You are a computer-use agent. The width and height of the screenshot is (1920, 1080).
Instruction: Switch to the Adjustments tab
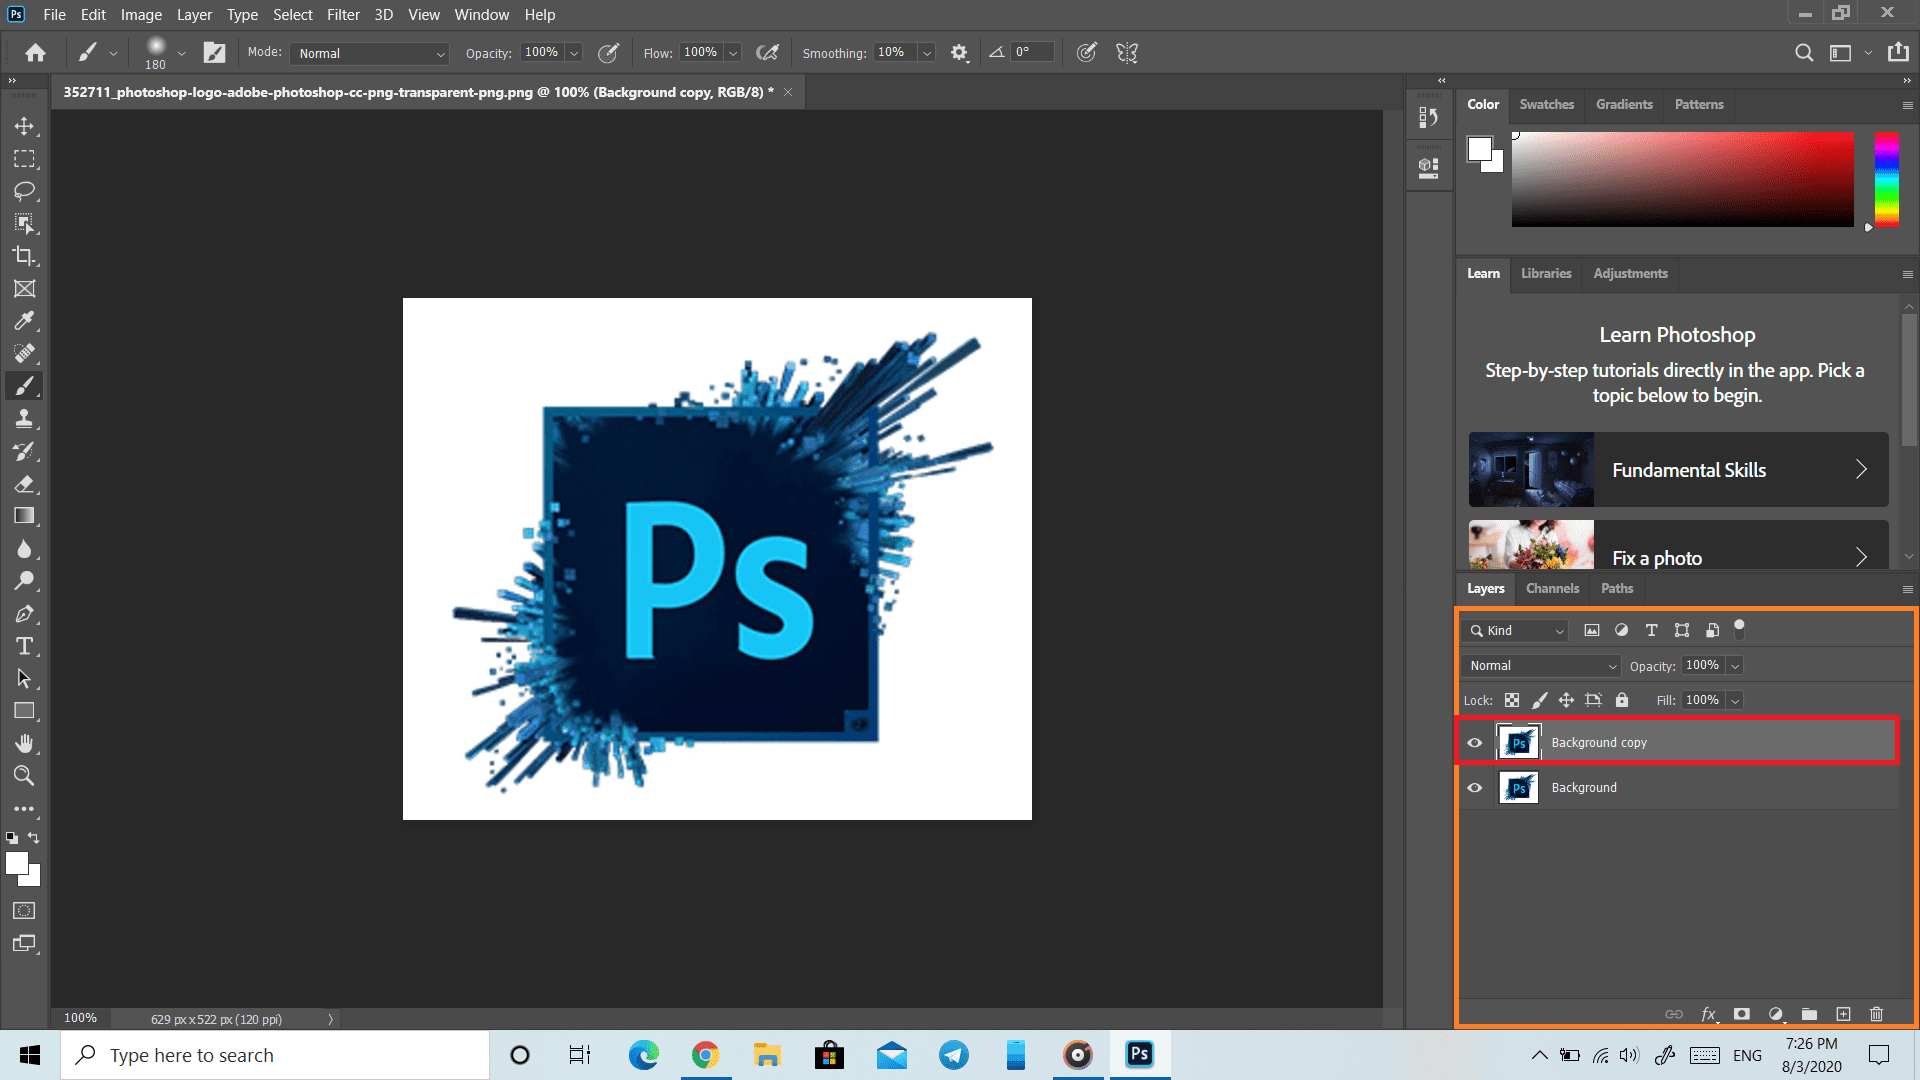point(1630,273)
